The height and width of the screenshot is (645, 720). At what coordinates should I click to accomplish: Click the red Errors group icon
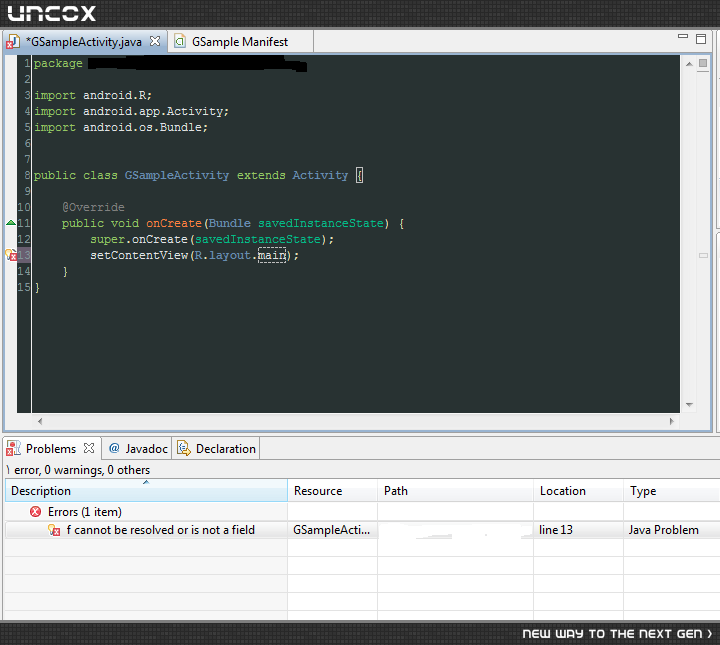point(35,511)
